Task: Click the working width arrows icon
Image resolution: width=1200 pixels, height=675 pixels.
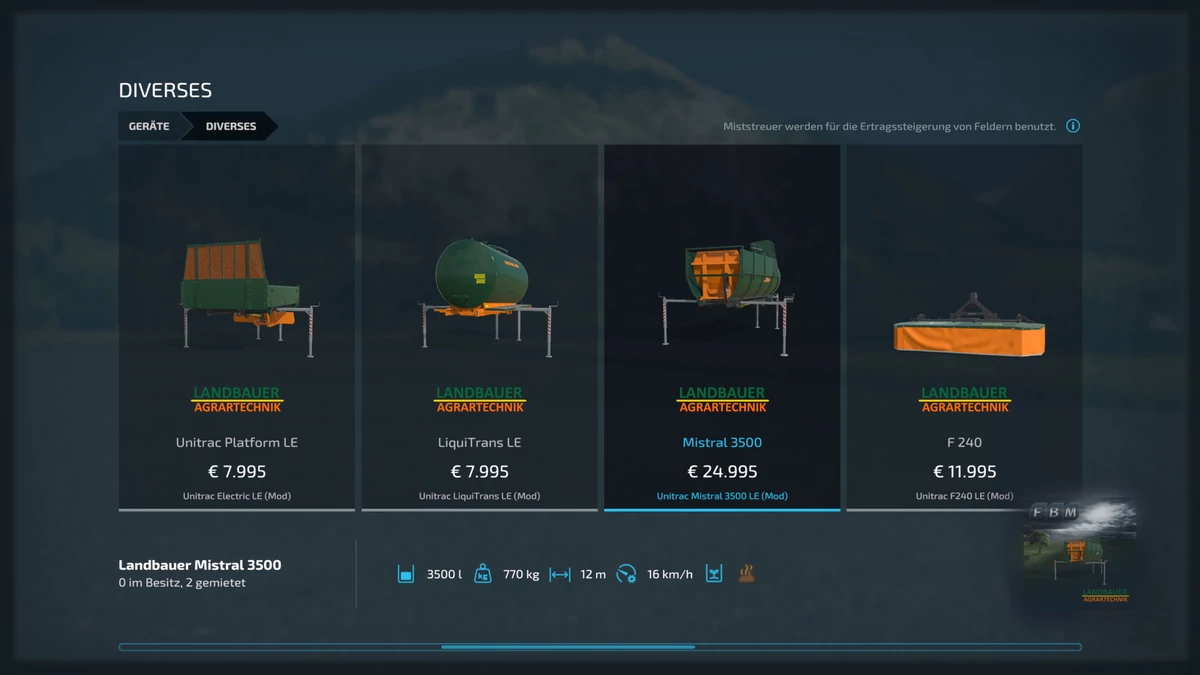Action: tap(560, 574)
